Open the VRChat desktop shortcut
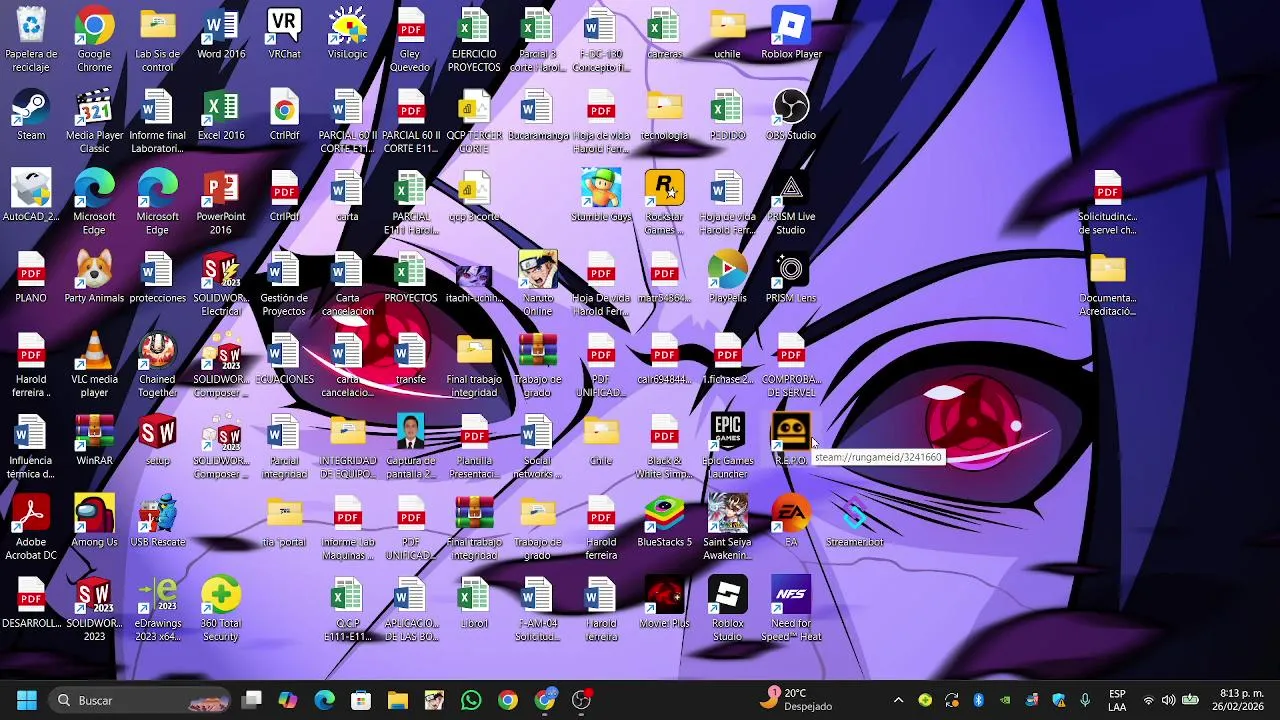The height and width of the screenshot is (720, 1280). pos(284,34)
